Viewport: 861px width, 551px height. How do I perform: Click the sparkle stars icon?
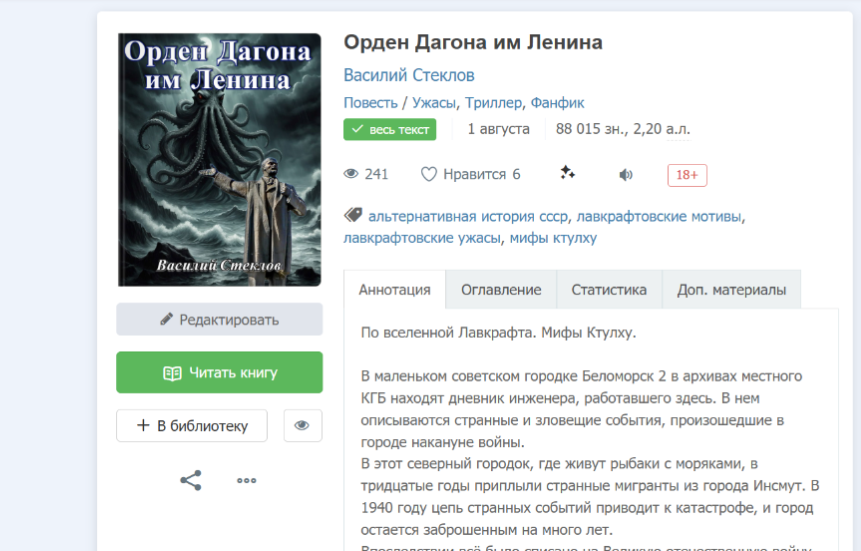[567, 173]
